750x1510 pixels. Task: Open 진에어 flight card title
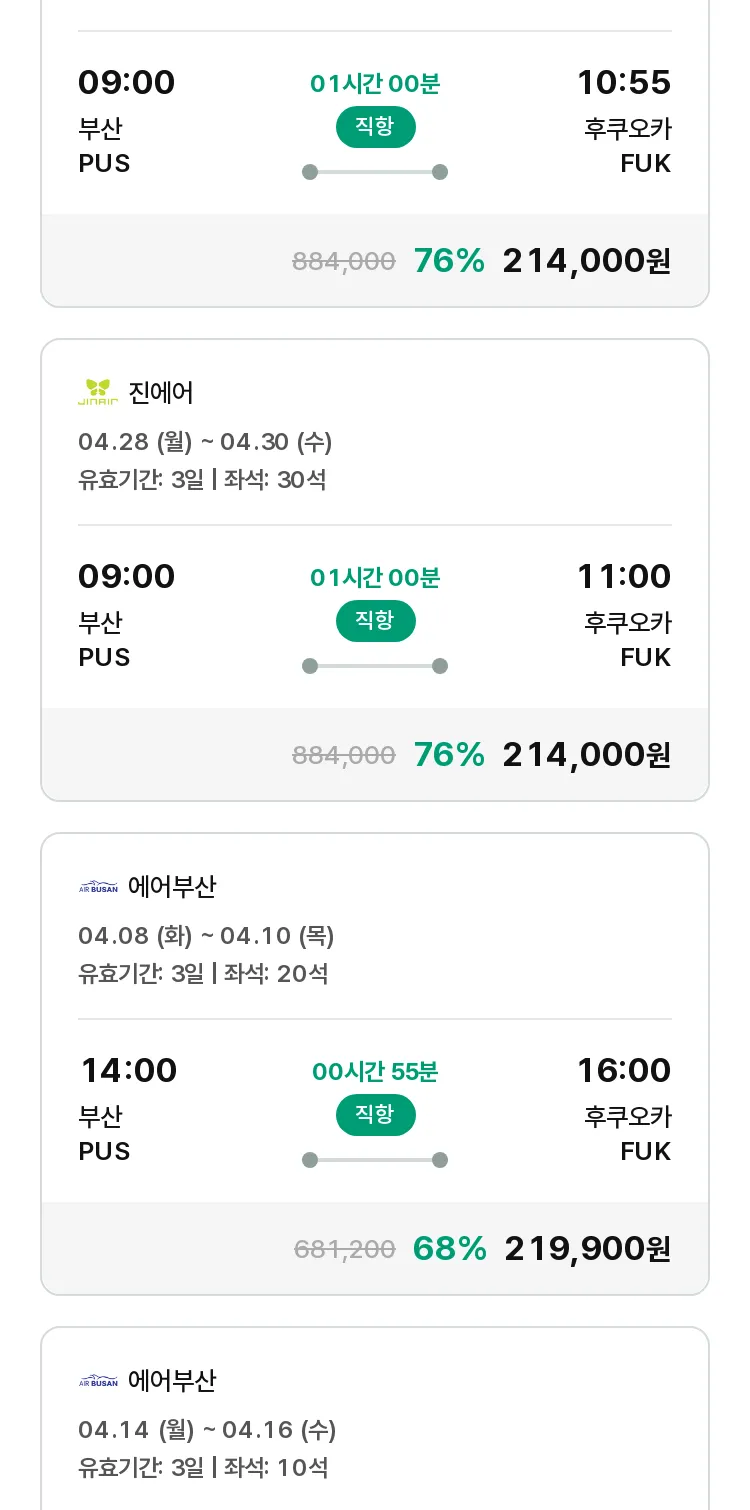(161, 393)
